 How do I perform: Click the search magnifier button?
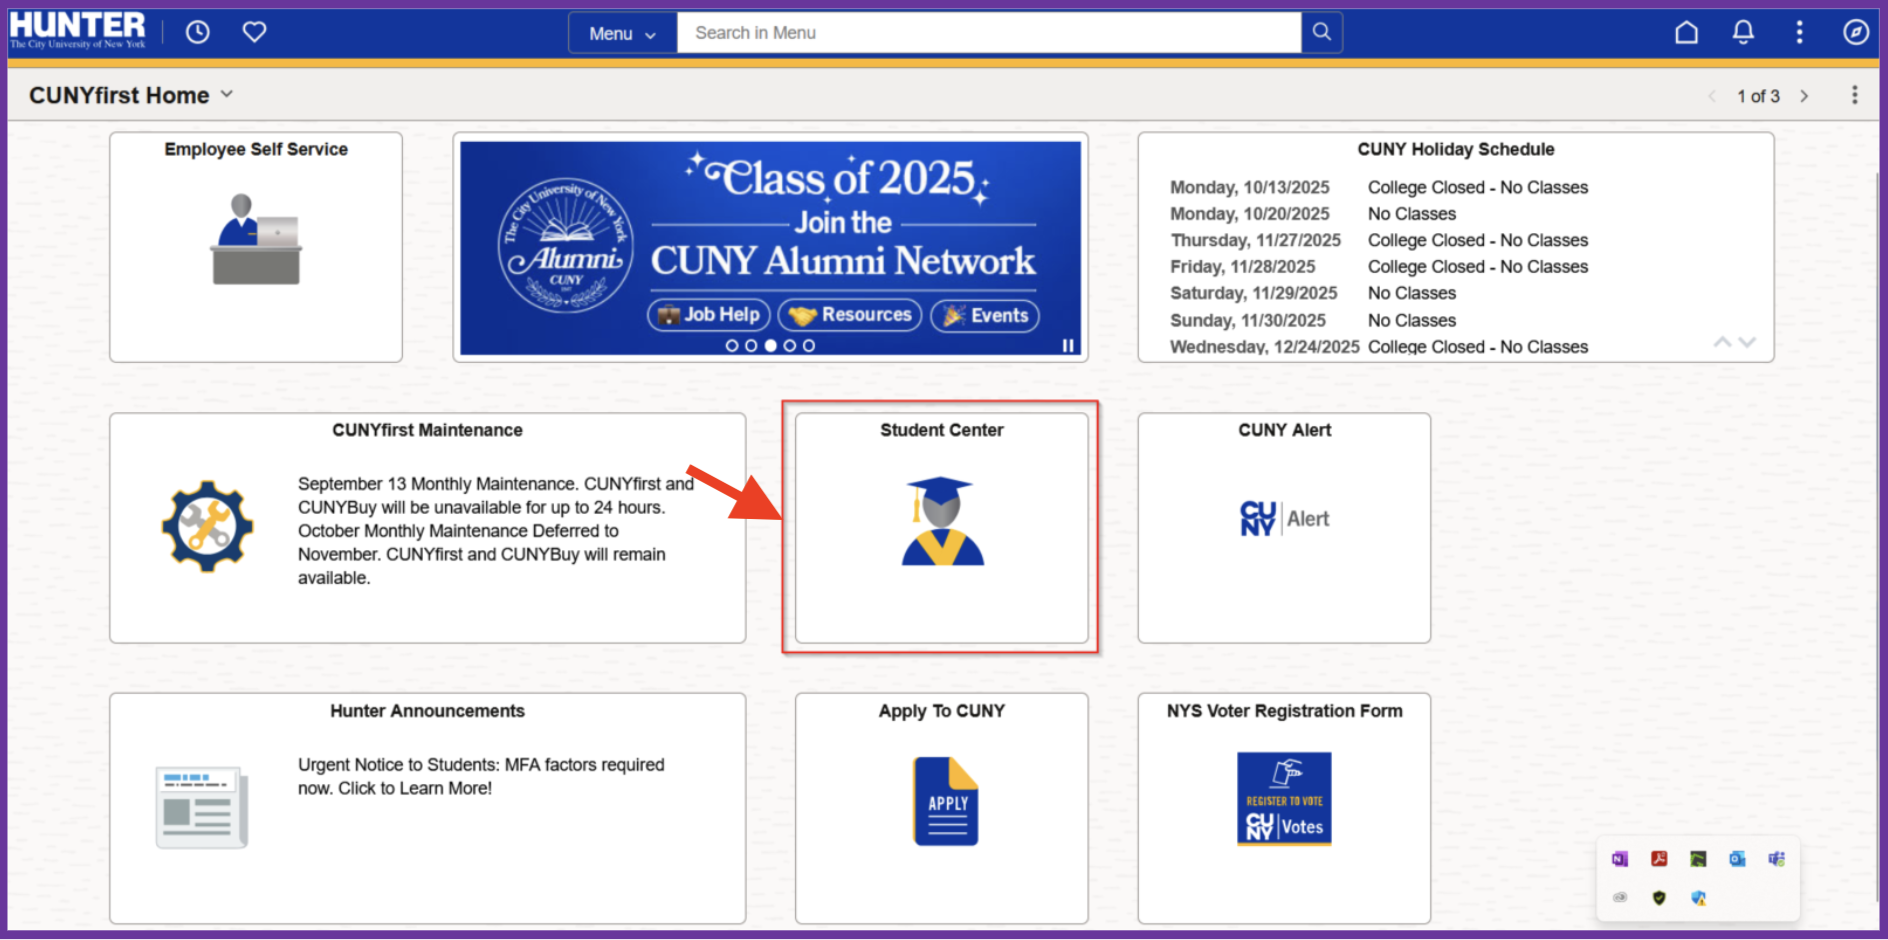(1321, 32)
